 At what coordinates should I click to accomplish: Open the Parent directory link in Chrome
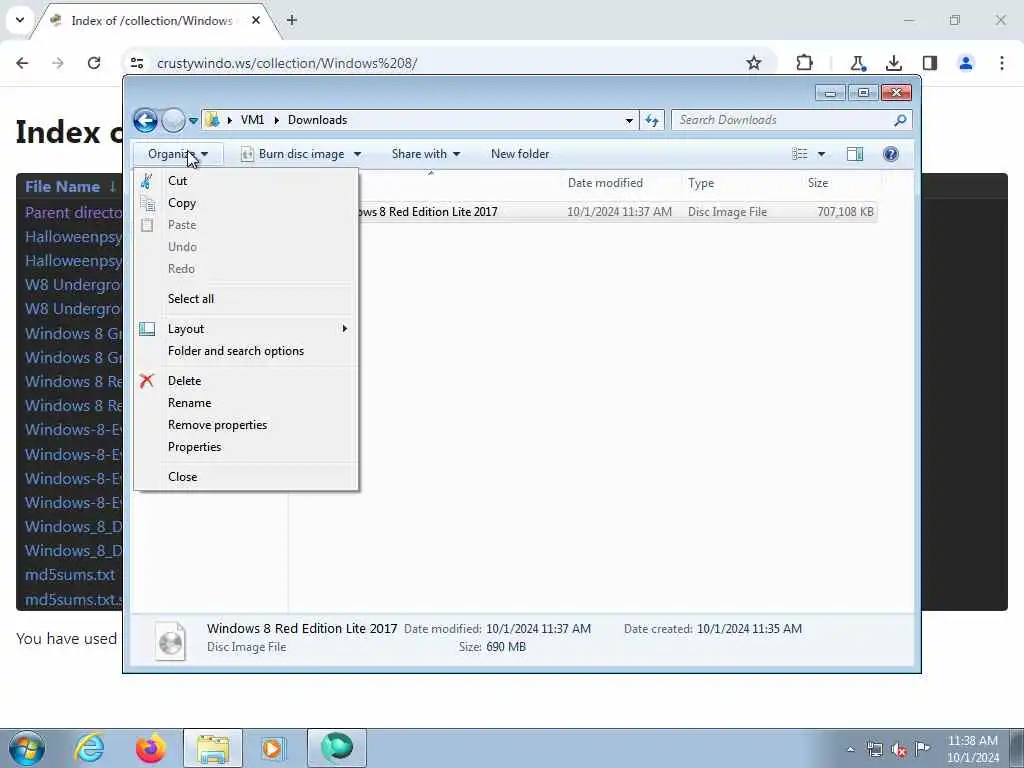(x=73, y=213)
